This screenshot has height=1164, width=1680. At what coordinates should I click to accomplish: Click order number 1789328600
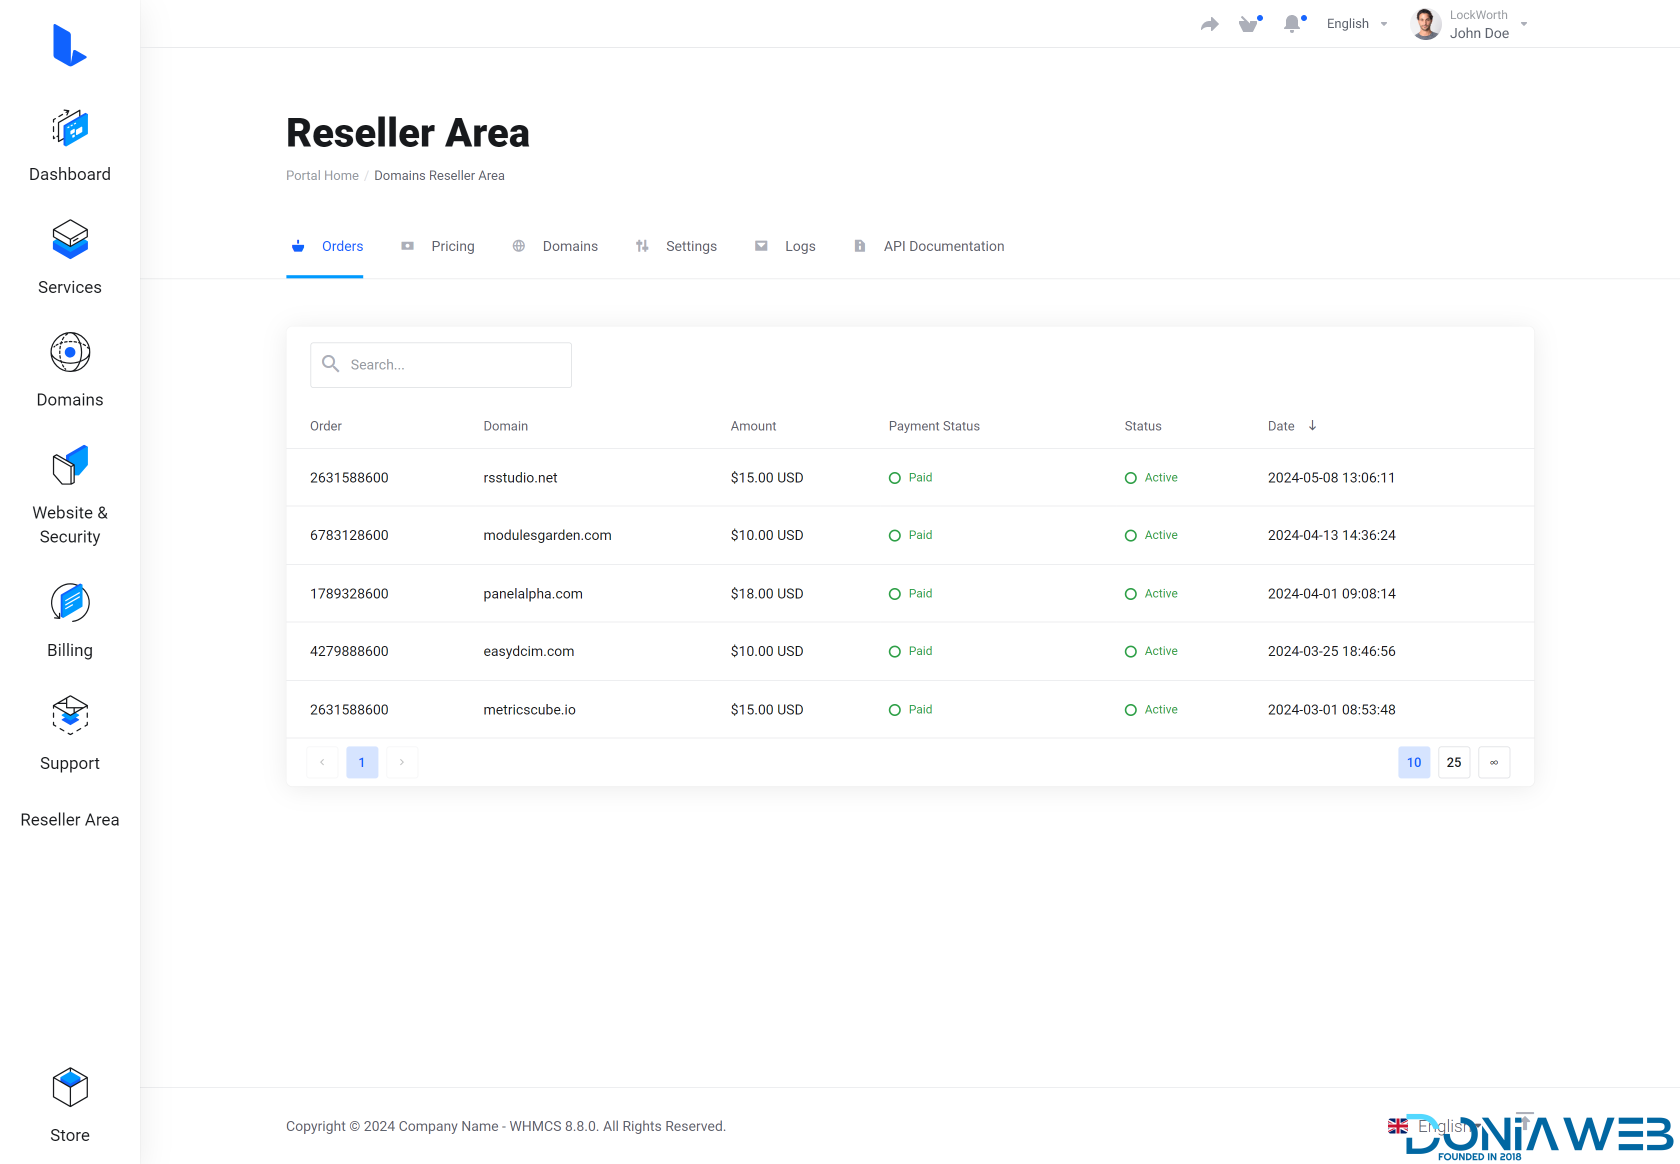point(349,594)
